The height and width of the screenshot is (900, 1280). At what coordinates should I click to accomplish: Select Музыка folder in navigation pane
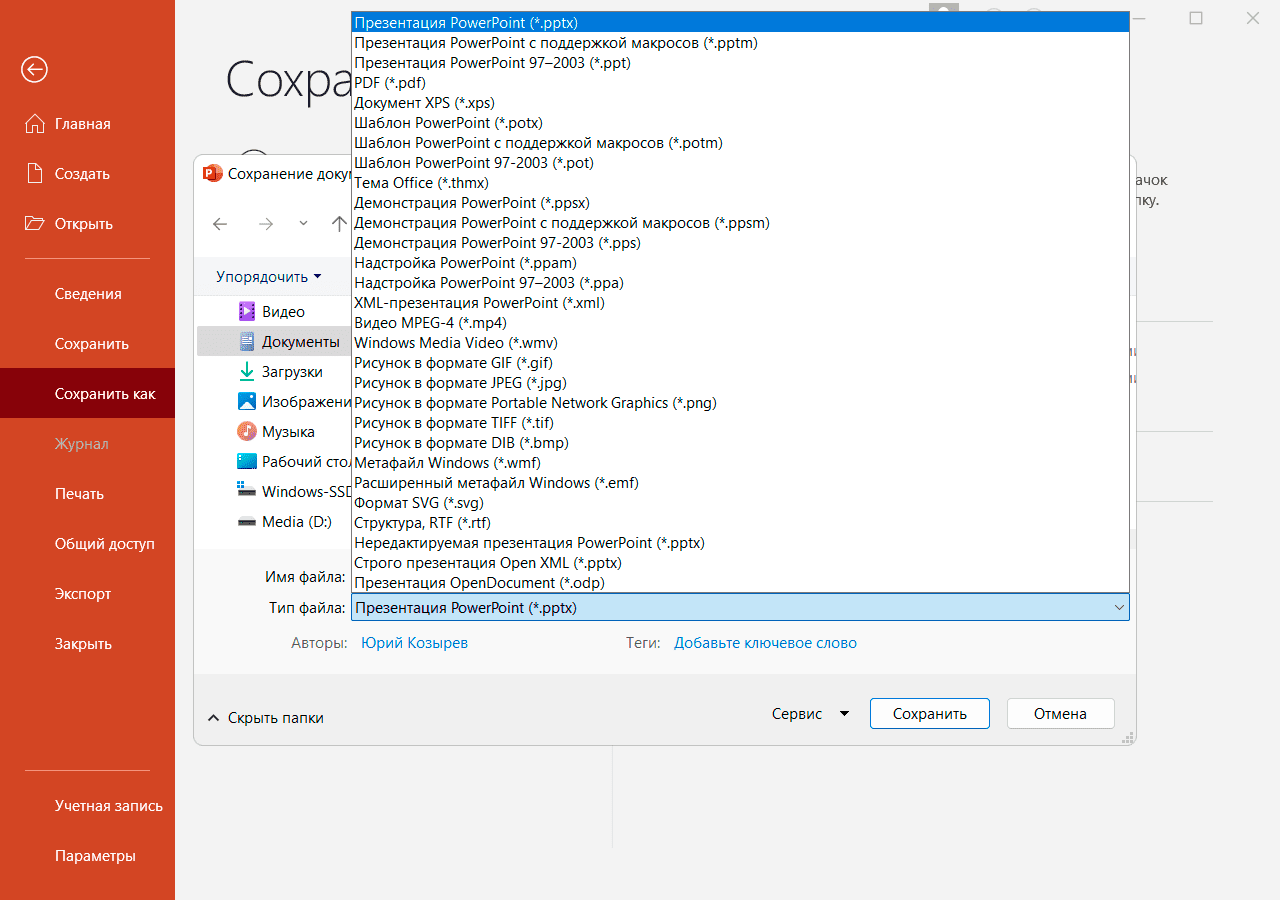(x=275, y=432)
